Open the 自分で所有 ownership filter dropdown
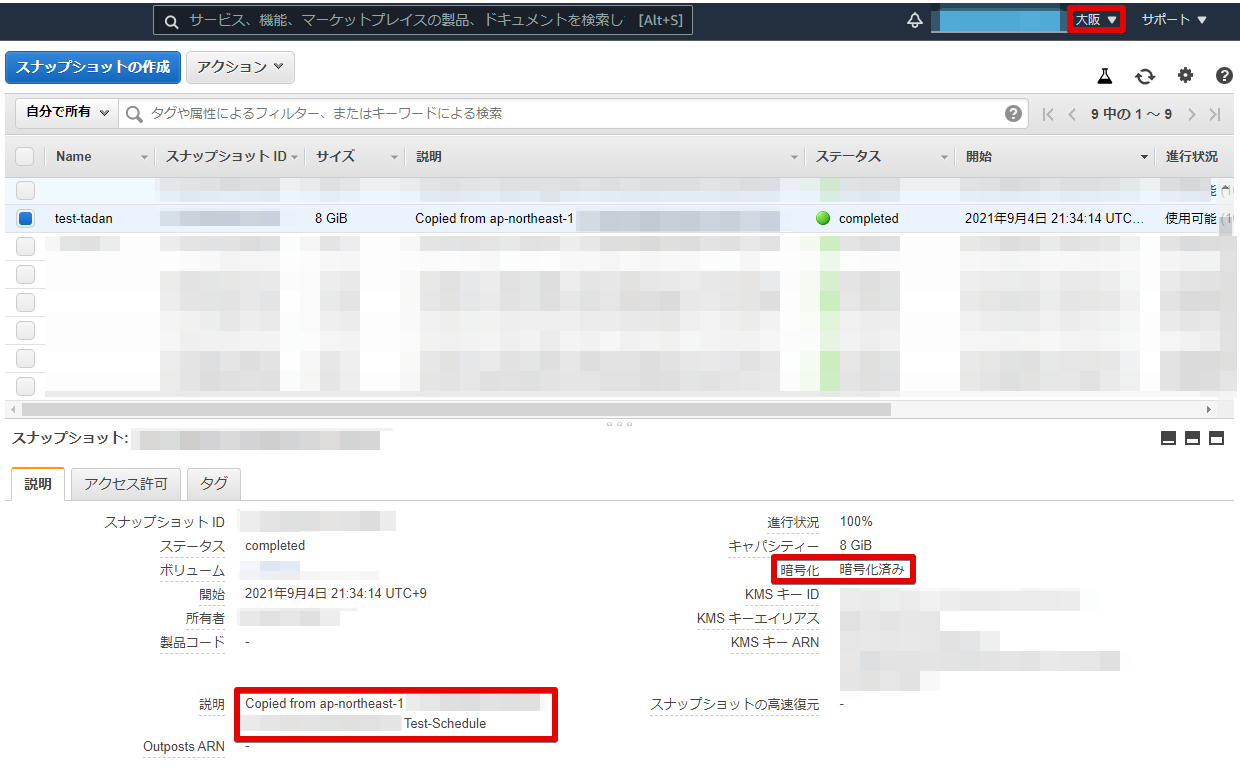This screenshot has width=1240, height=771. 64,113
